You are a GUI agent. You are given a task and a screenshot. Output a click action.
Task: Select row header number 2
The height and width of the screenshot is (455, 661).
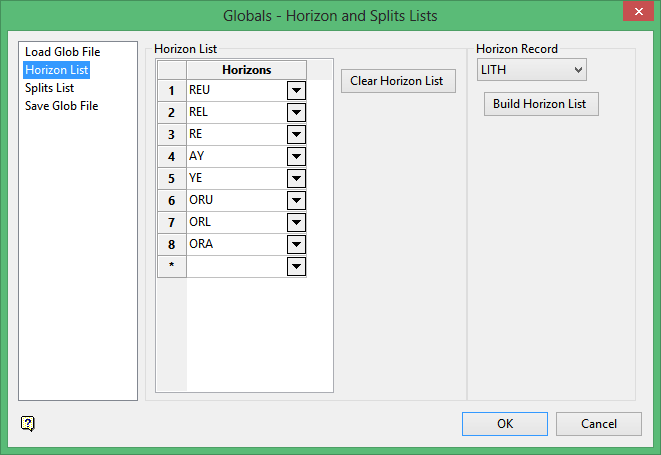click(x=172, y=112)
